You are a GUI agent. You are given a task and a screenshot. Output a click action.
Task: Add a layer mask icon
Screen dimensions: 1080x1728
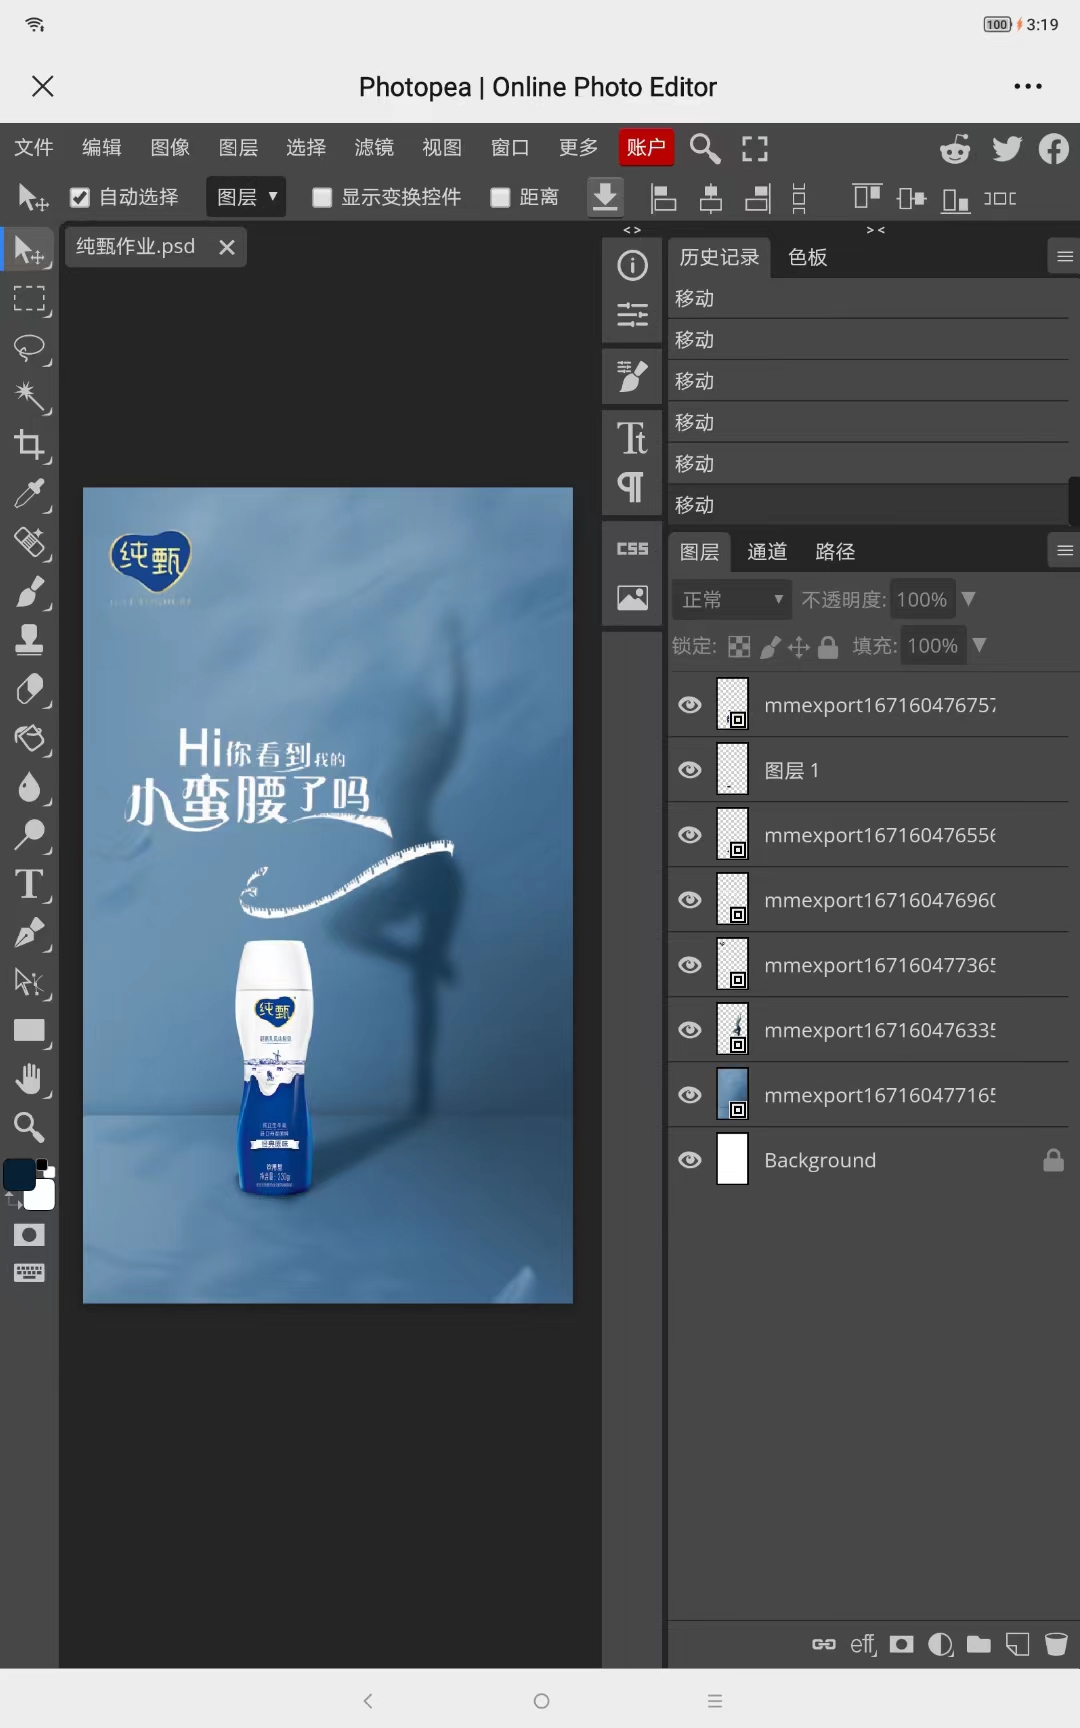901,1644
